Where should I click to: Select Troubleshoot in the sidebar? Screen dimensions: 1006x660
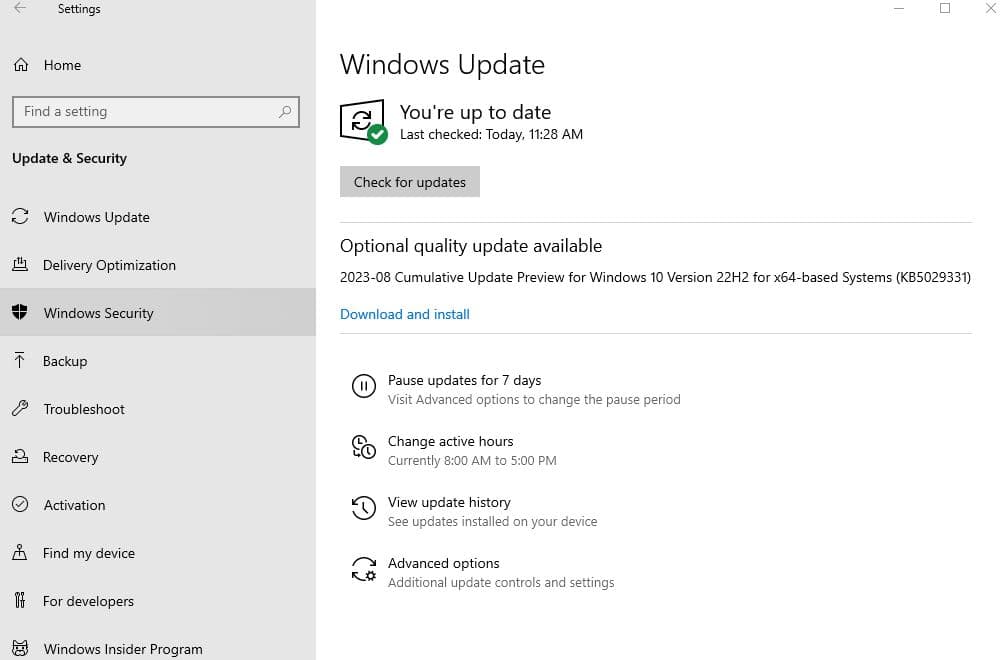pos(158,409)
